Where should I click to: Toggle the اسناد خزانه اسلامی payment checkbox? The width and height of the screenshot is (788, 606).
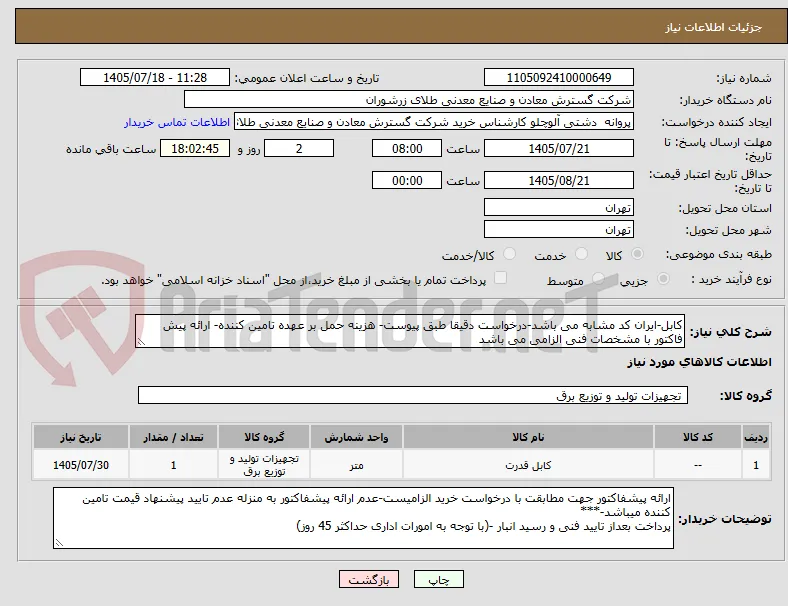[x=501, y=278]
